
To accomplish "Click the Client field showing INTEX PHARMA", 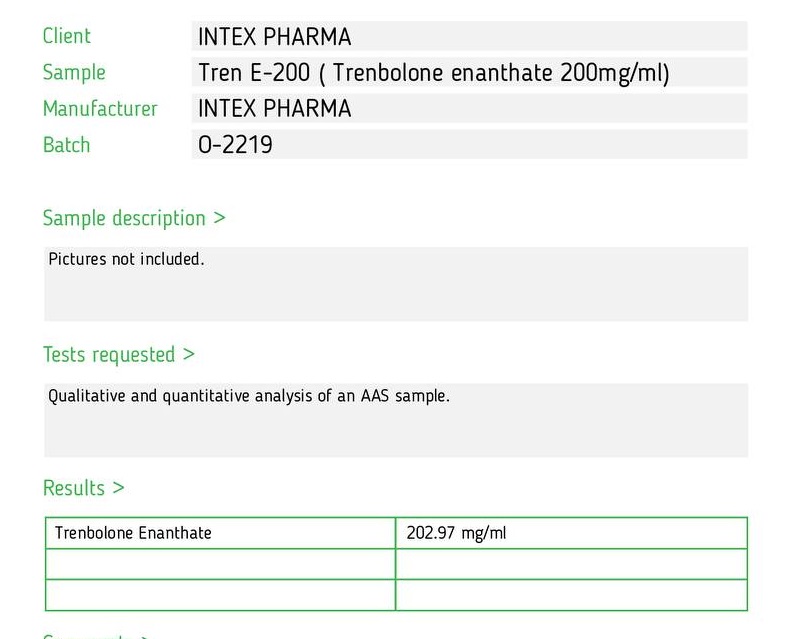I will pyautogui.click(x=469, y=36).
